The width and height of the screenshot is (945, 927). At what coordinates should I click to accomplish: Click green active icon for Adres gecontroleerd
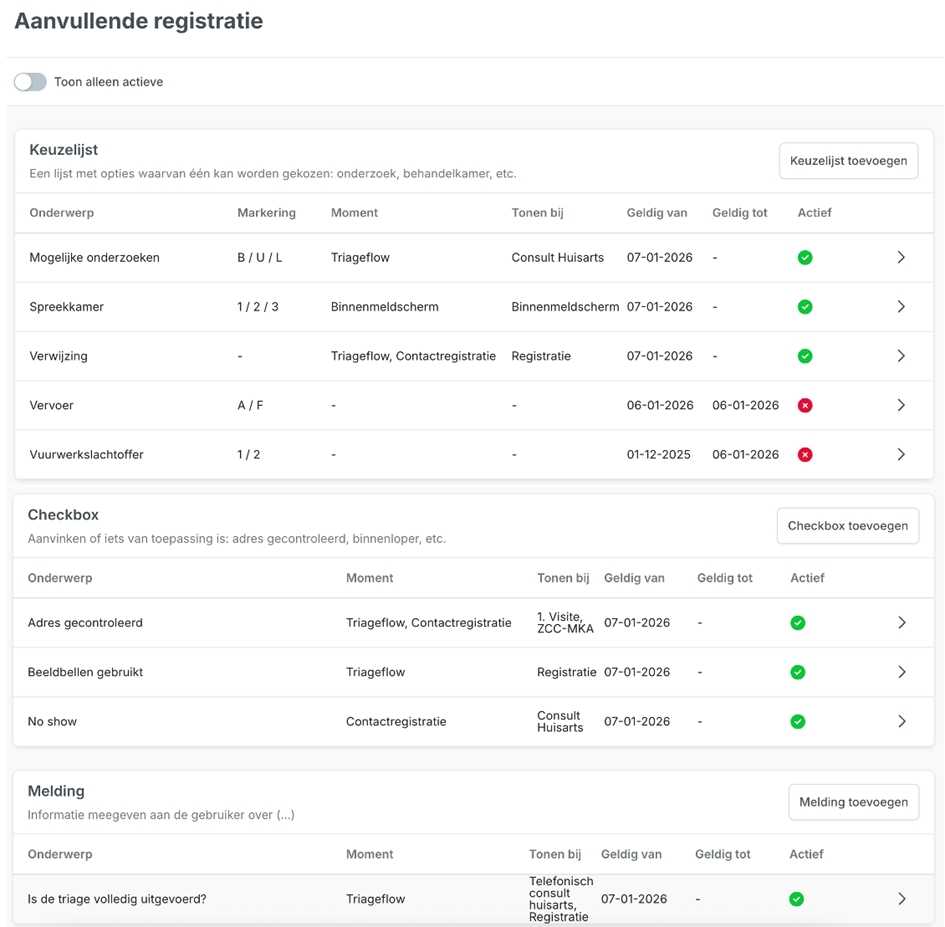798,623
